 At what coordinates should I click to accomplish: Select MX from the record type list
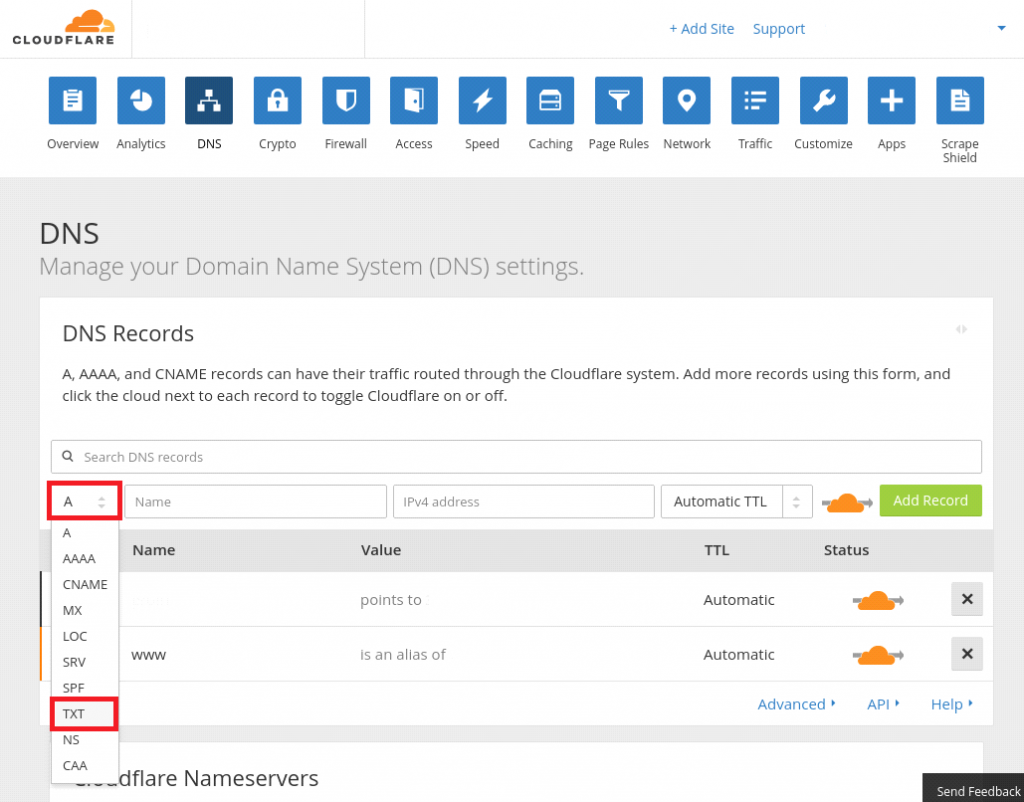click(x=85, y=610)
